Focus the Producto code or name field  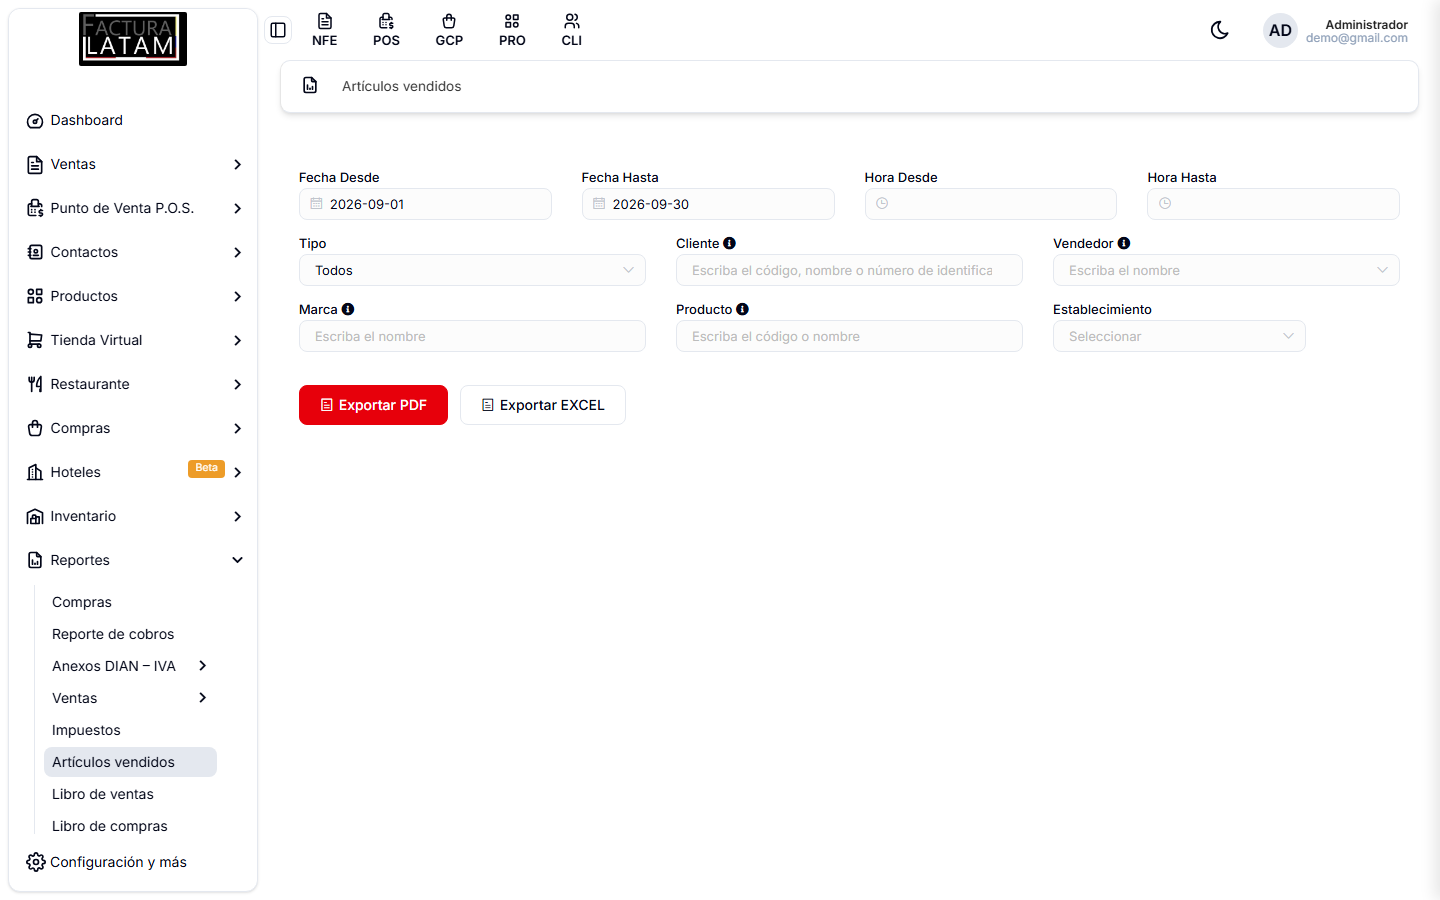click(x=849, y=336)
